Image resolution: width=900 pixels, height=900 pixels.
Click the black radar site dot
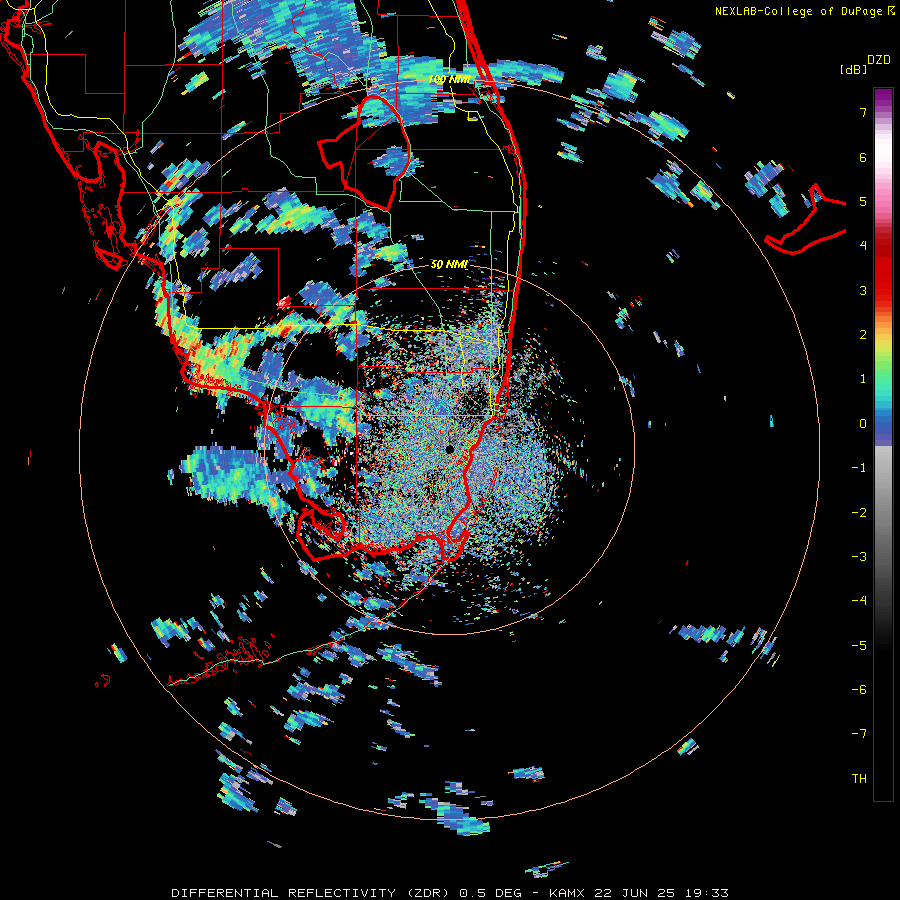(449, 449)
